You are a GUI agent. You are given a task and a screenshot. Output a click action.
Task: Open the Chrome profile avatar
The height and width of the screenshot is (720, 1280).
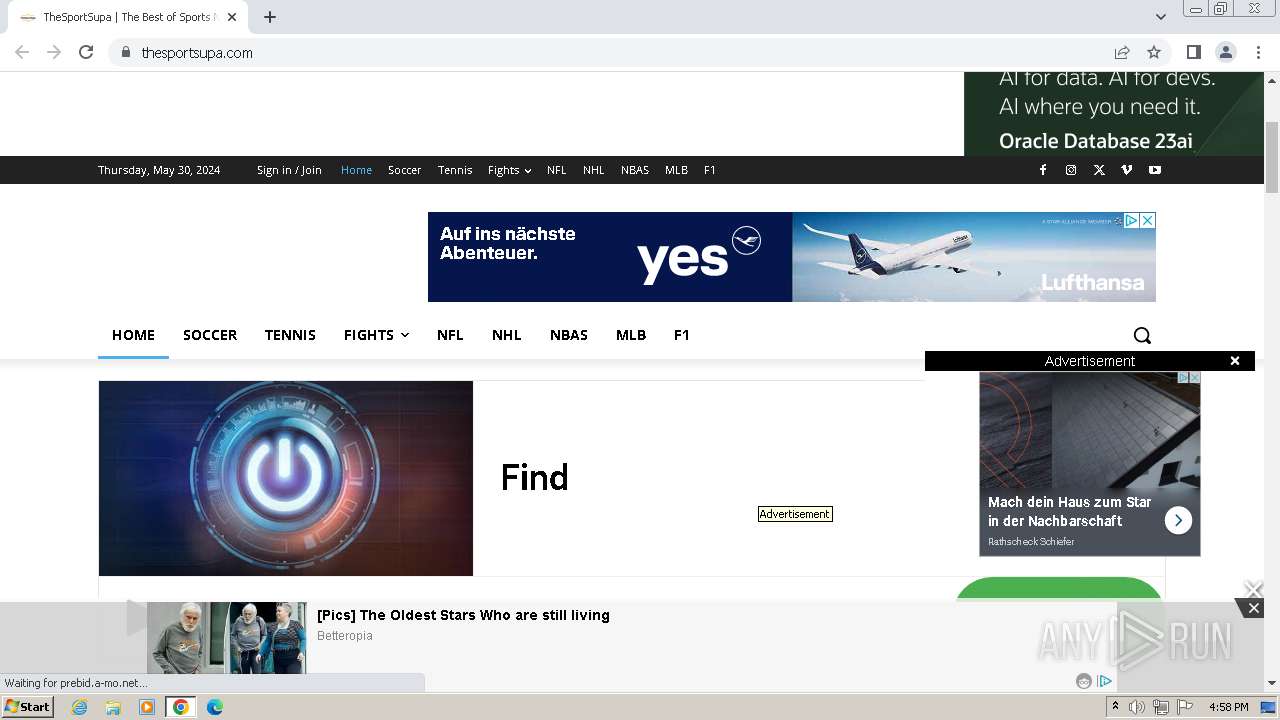click(x=1225, y=52)
